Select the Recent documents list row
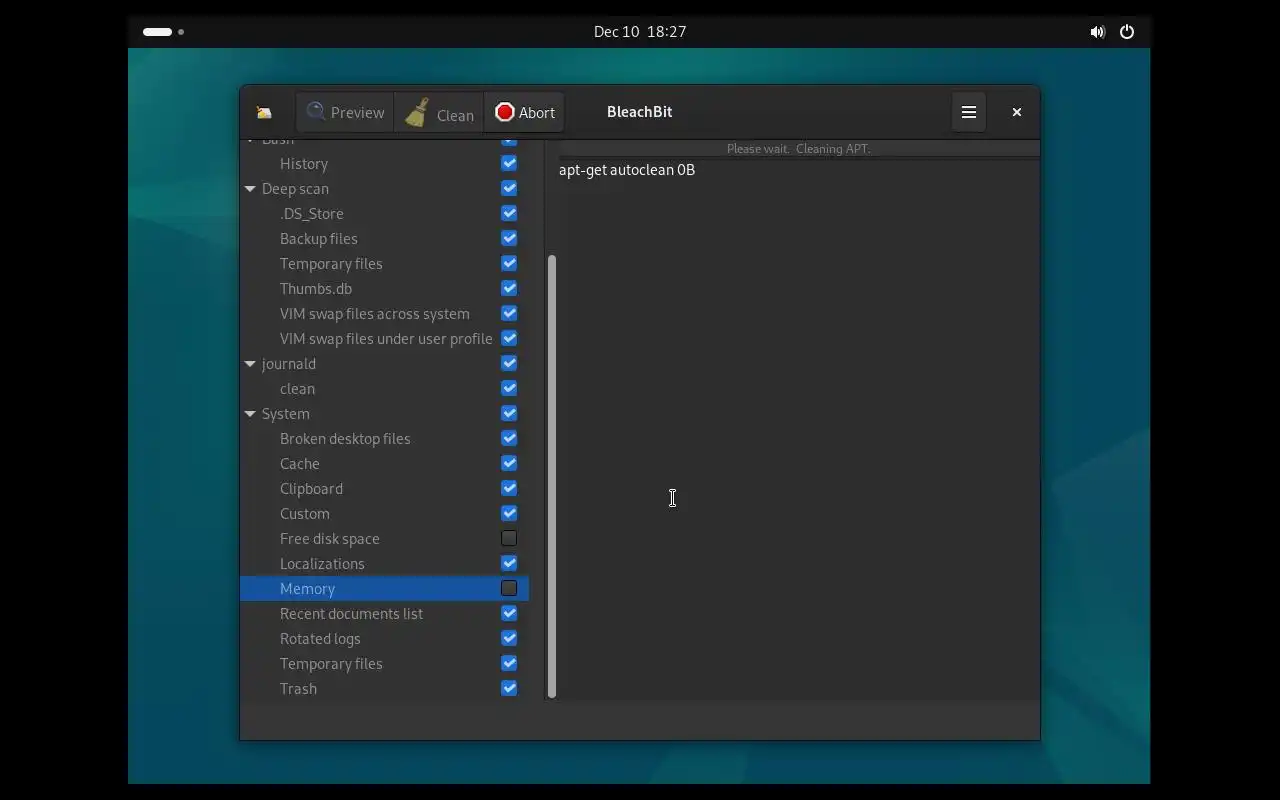The image size is (1280, 800). pos(384,613)
